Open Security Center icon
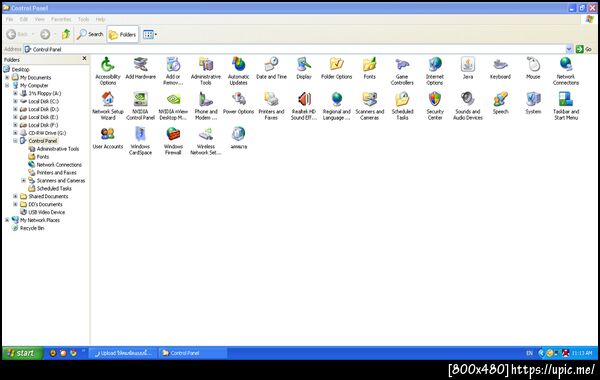The height and width of the screenshot is (380, 600). click(435, 106)
